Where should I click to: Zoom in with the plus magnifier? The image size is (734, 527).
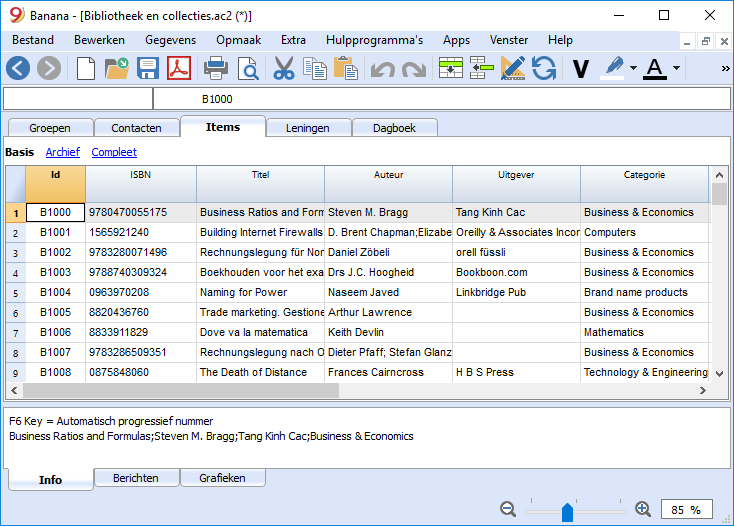pos(643,509)
